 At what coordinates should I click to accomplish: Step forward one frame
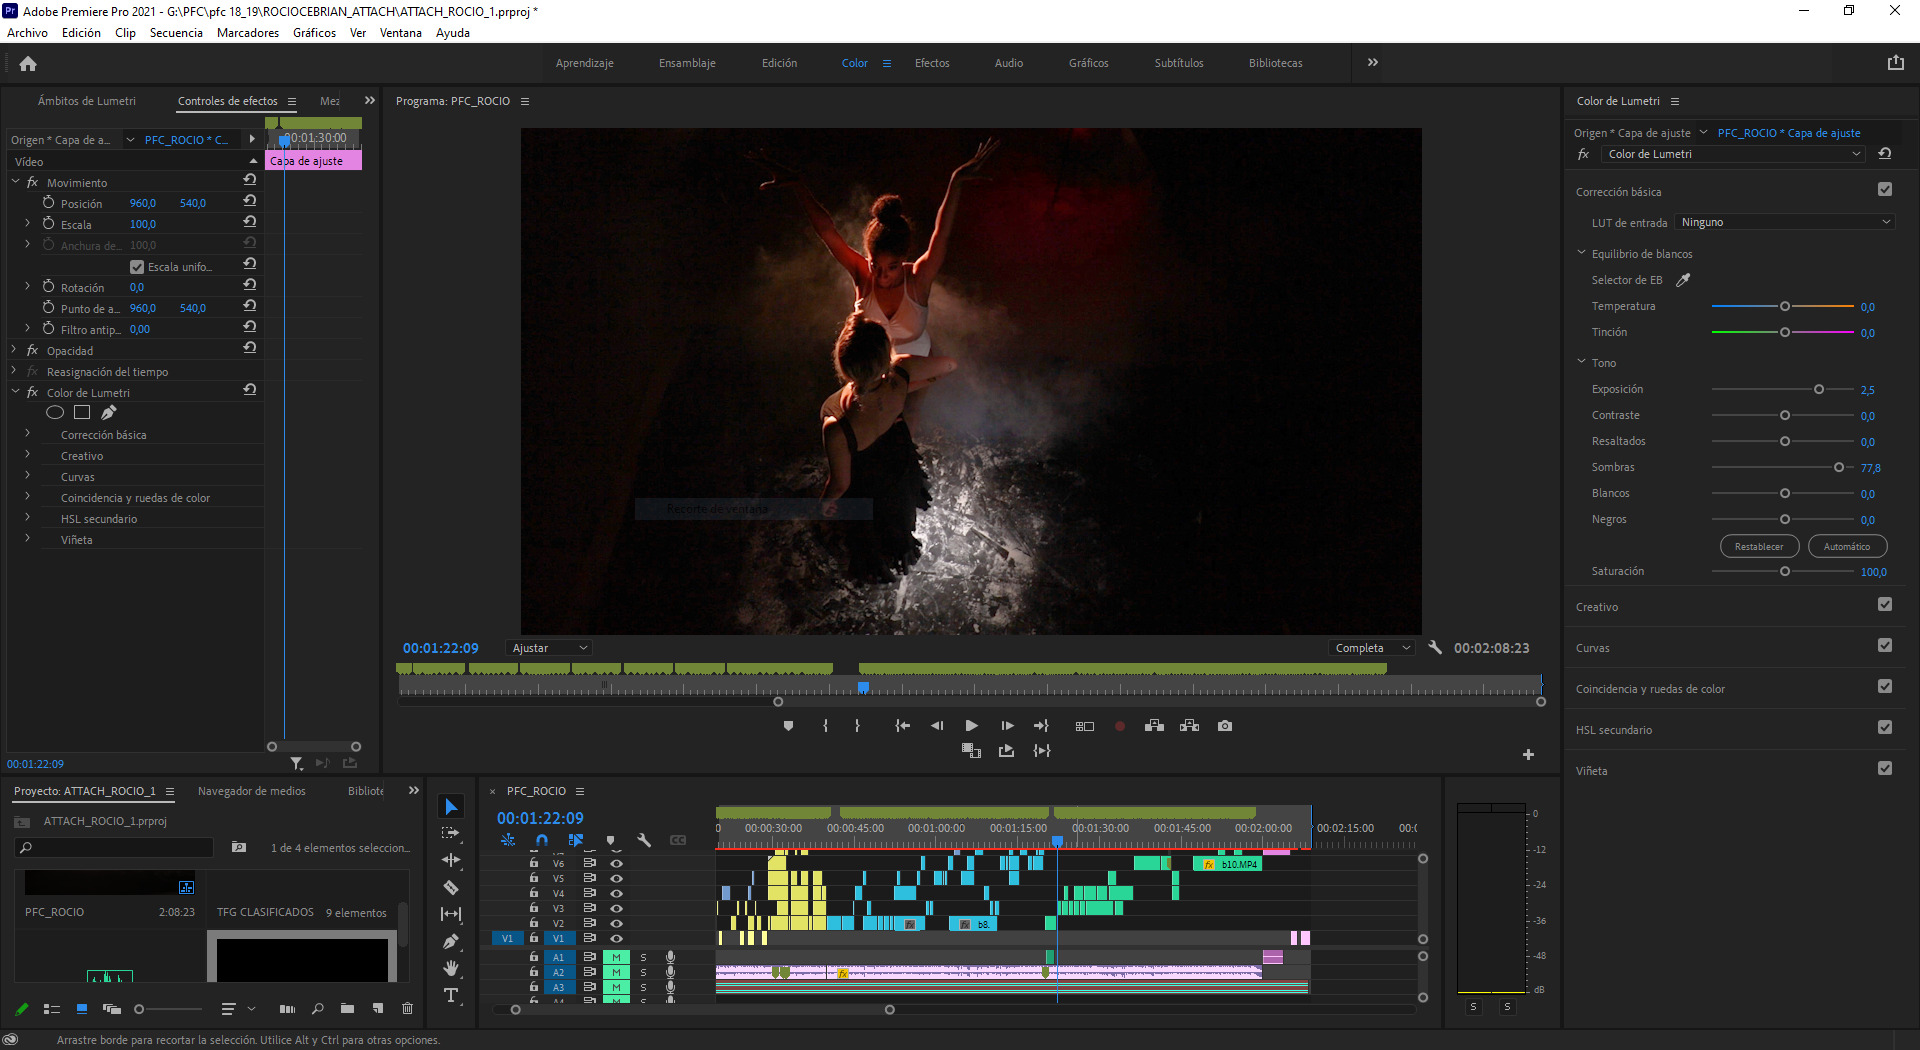click(1007, 726)
